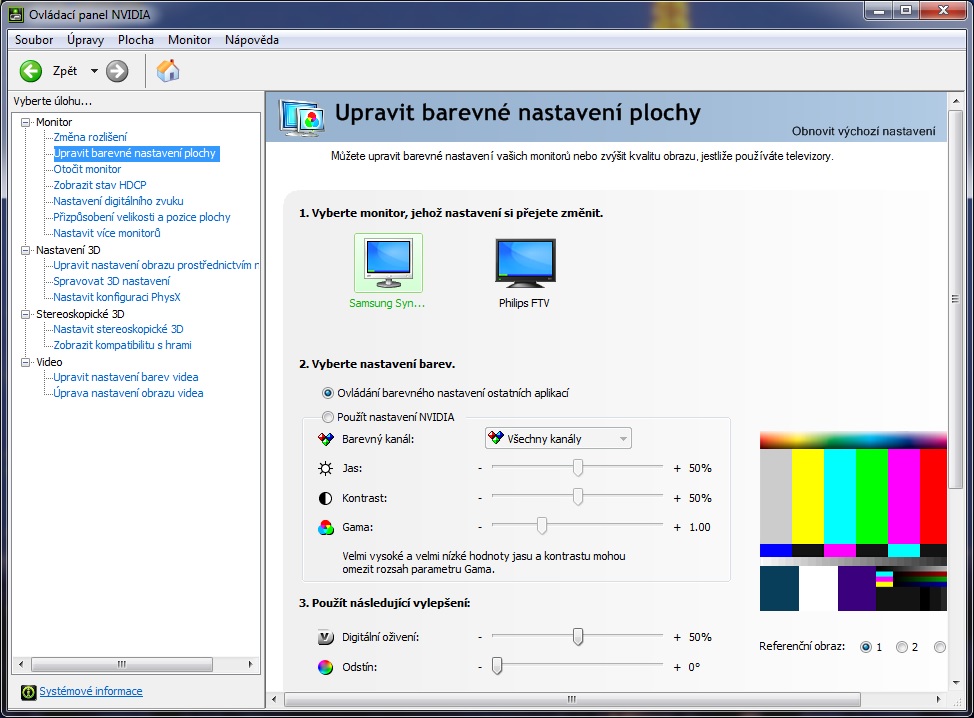Viewport: 974px width, 718px height.
Task: Click the Kontrast half-circle icon
Action: [325, 498]
